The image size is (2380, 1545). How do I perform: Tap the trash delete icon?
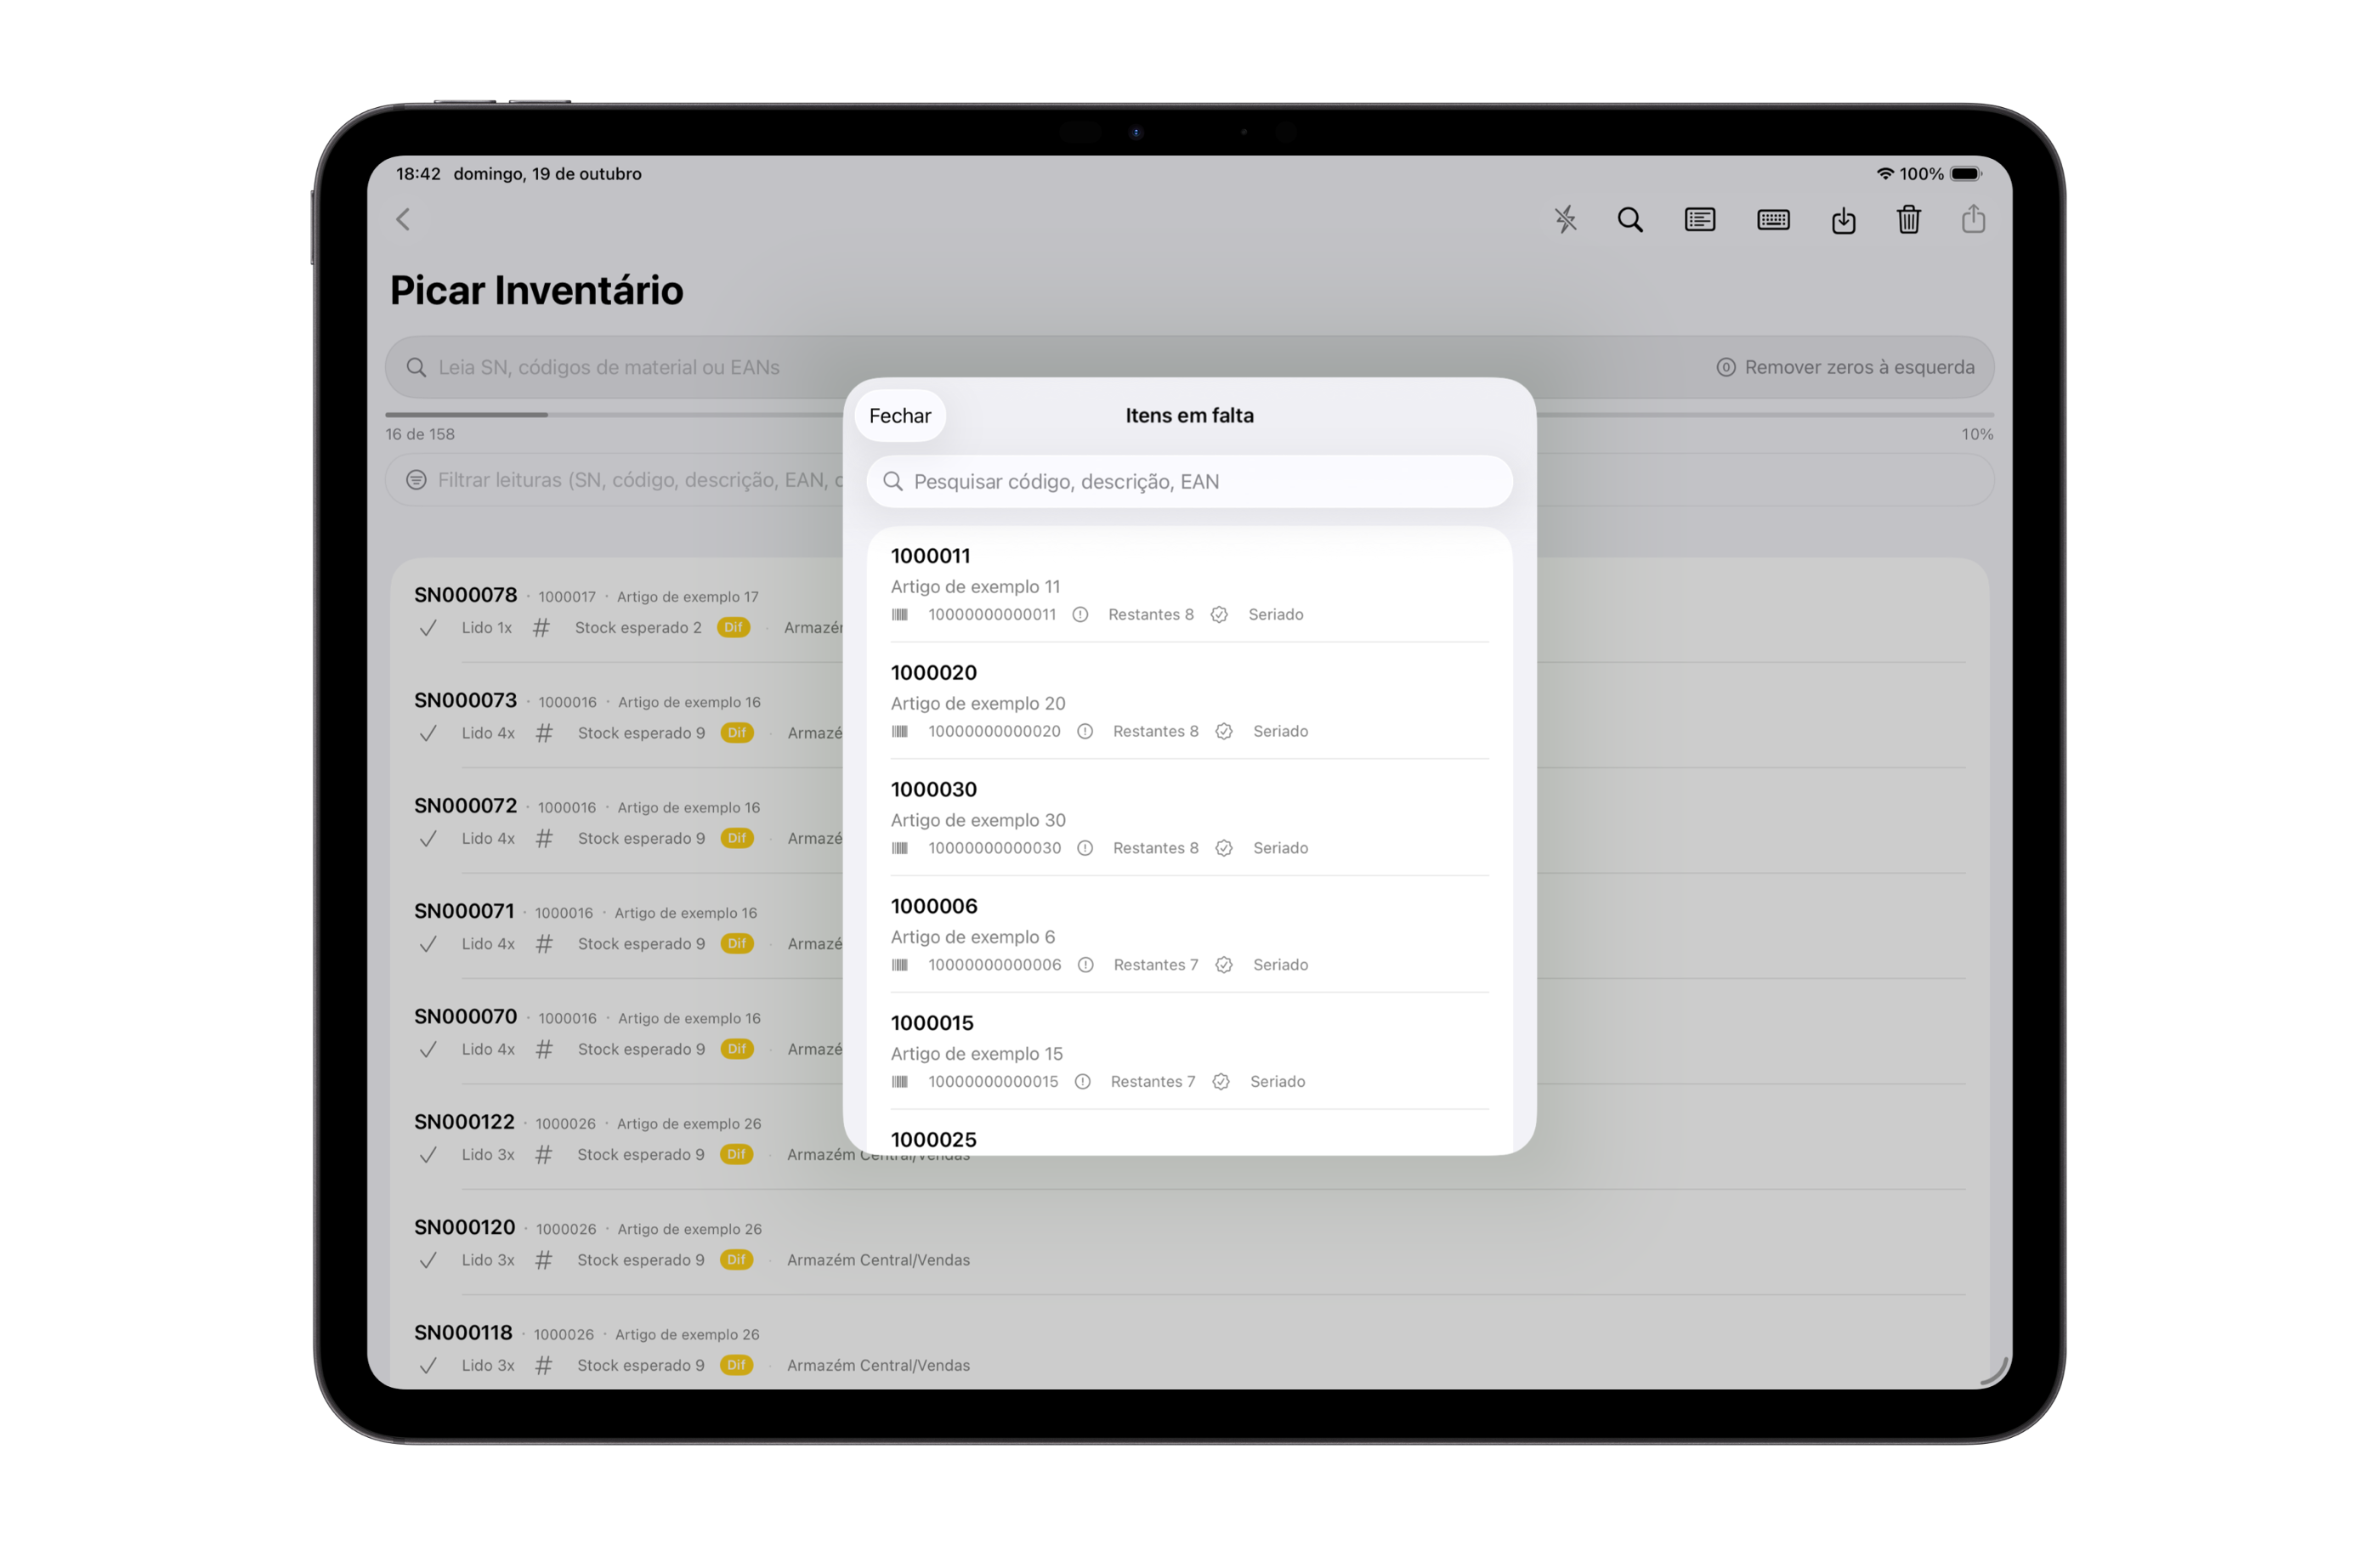pos(1908,219)
